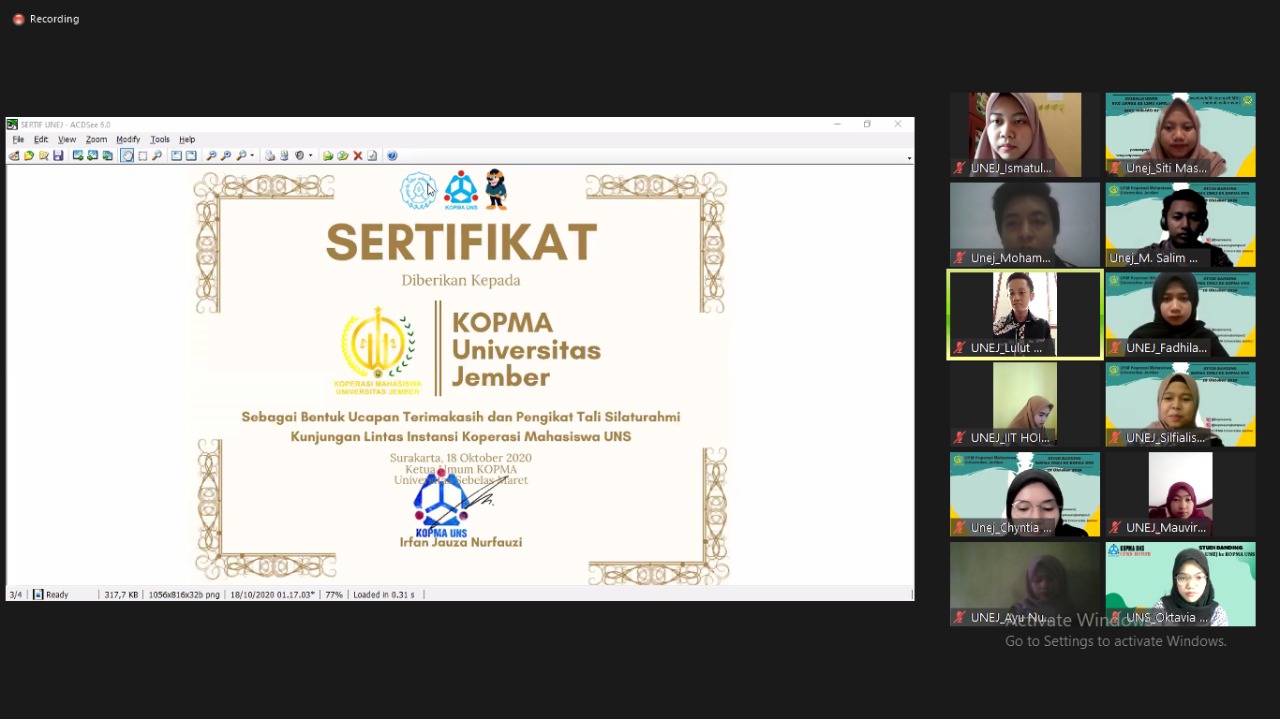Click the "SERTIF UNEJ - ACDSee 6.0" window title
This screenshot has height=719, width=1280.
coord(66,125)
